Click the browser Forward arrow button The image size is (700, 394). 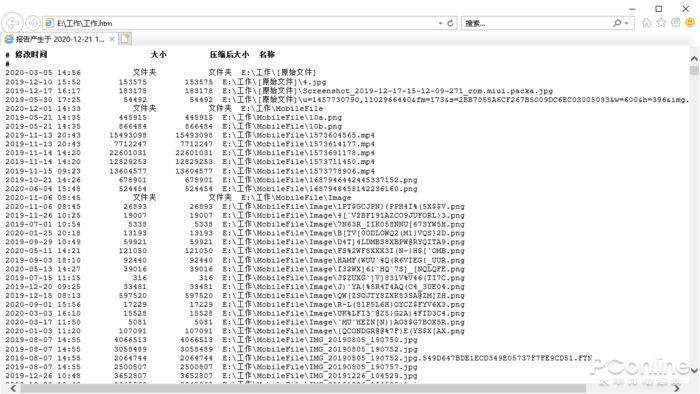(x=33, y=23)
